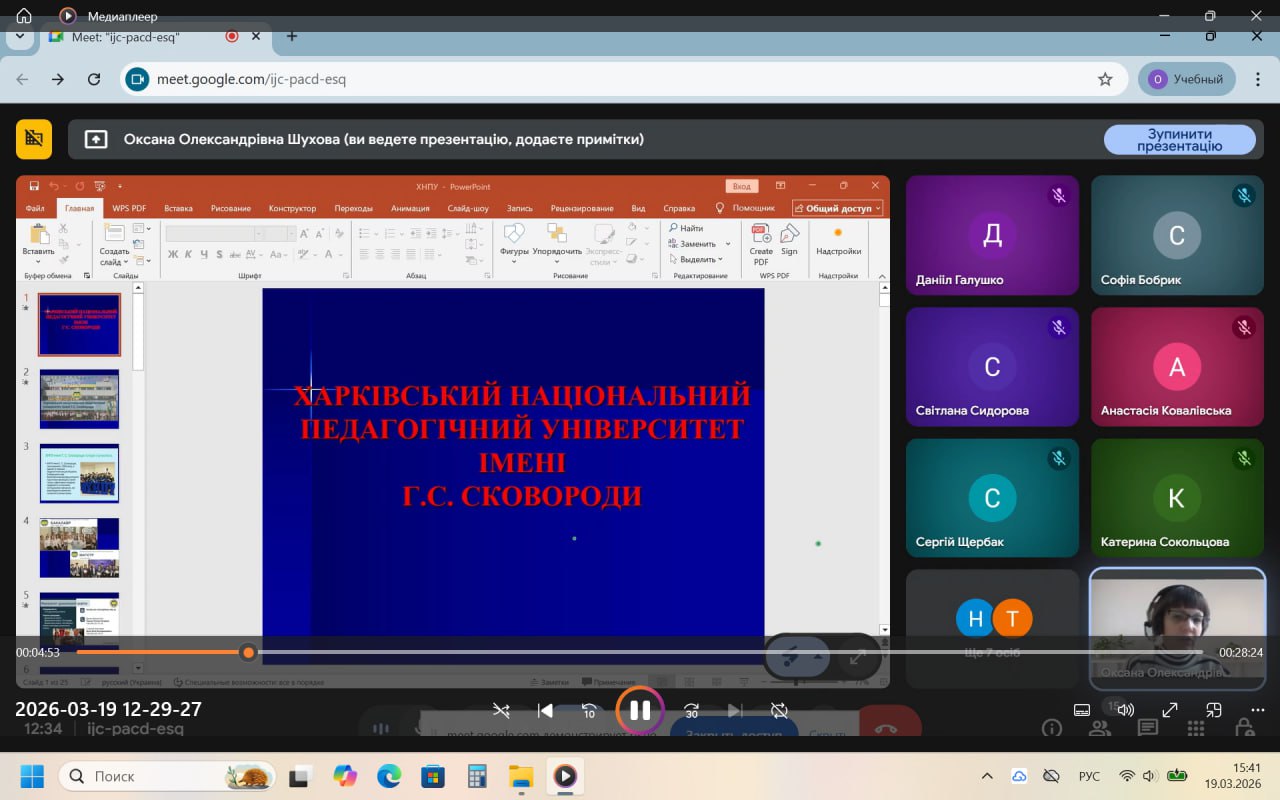Image resolution: width=1280 pixels, height=800 pixels.
Task: Skip forward 30 seconds
Action: 691,711
